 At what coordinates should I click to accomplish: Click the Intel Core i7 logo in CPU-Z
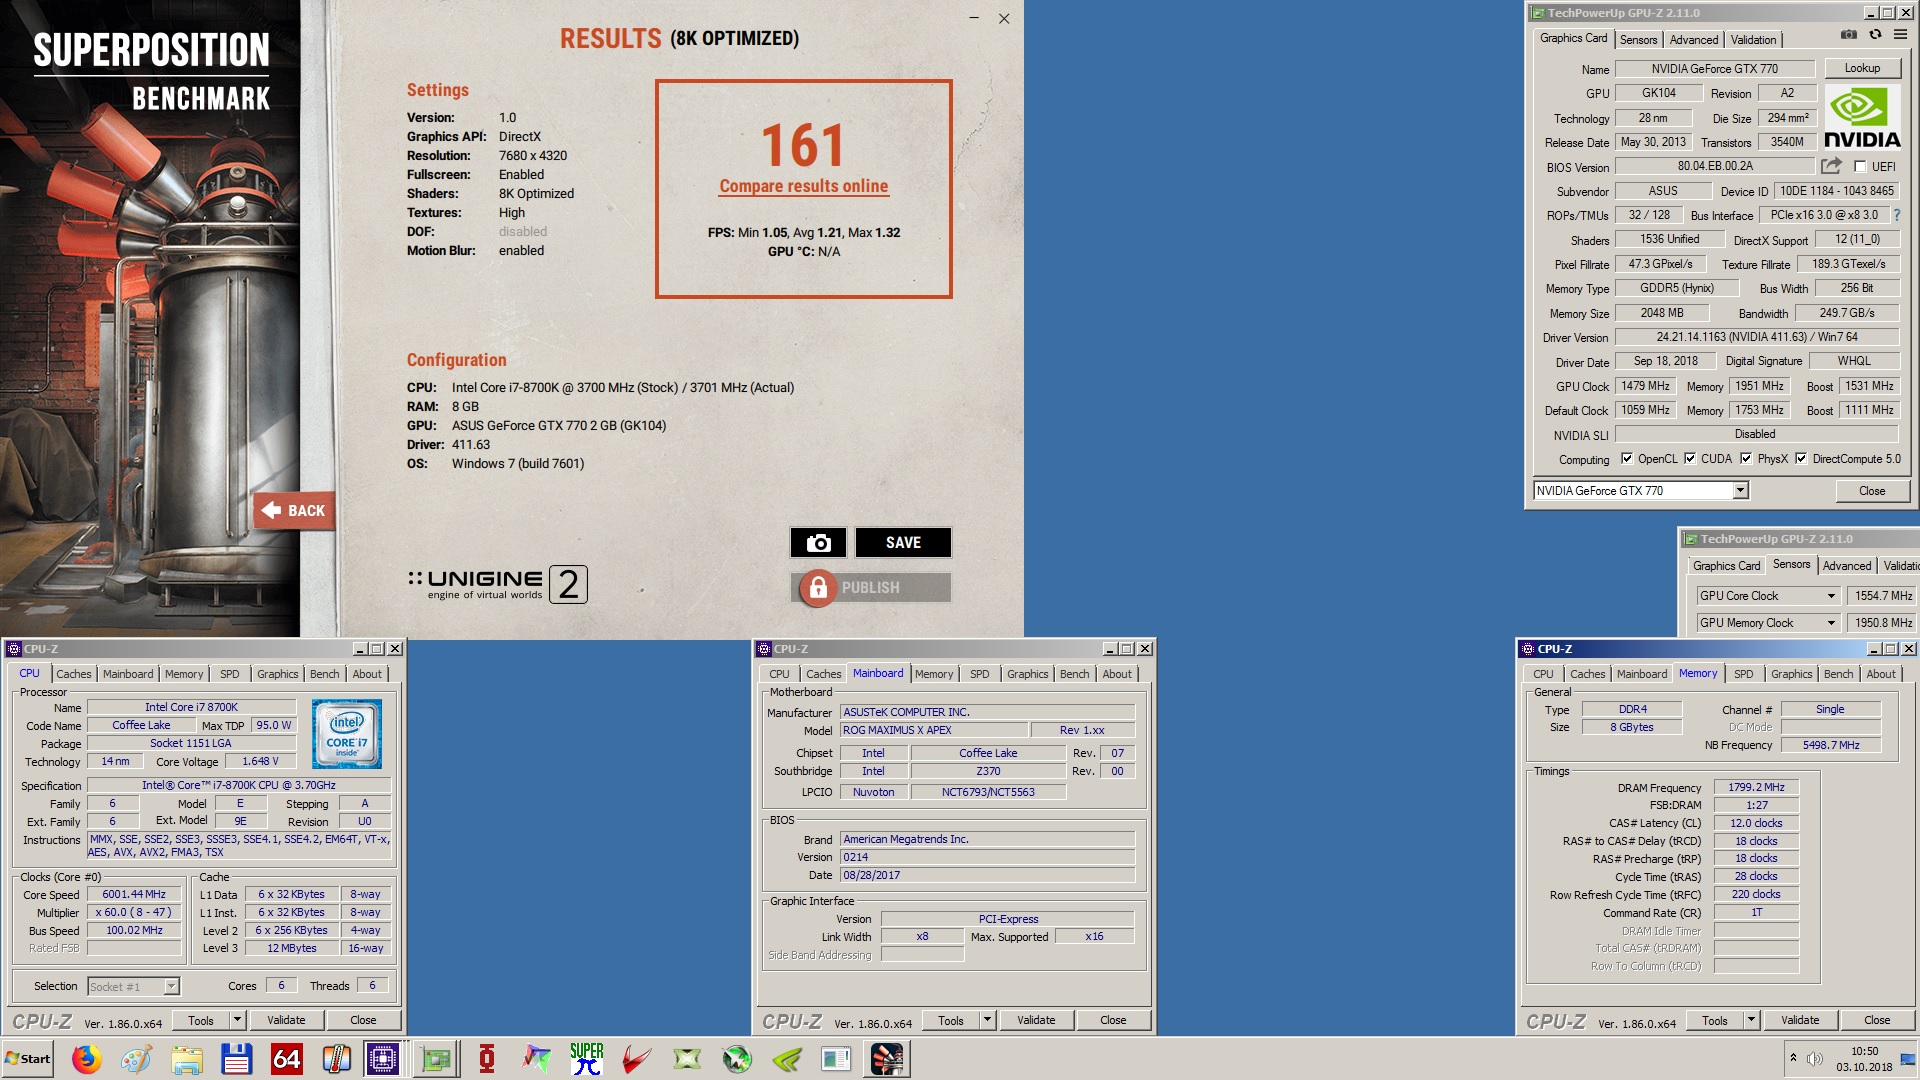(x=347, y=734)
